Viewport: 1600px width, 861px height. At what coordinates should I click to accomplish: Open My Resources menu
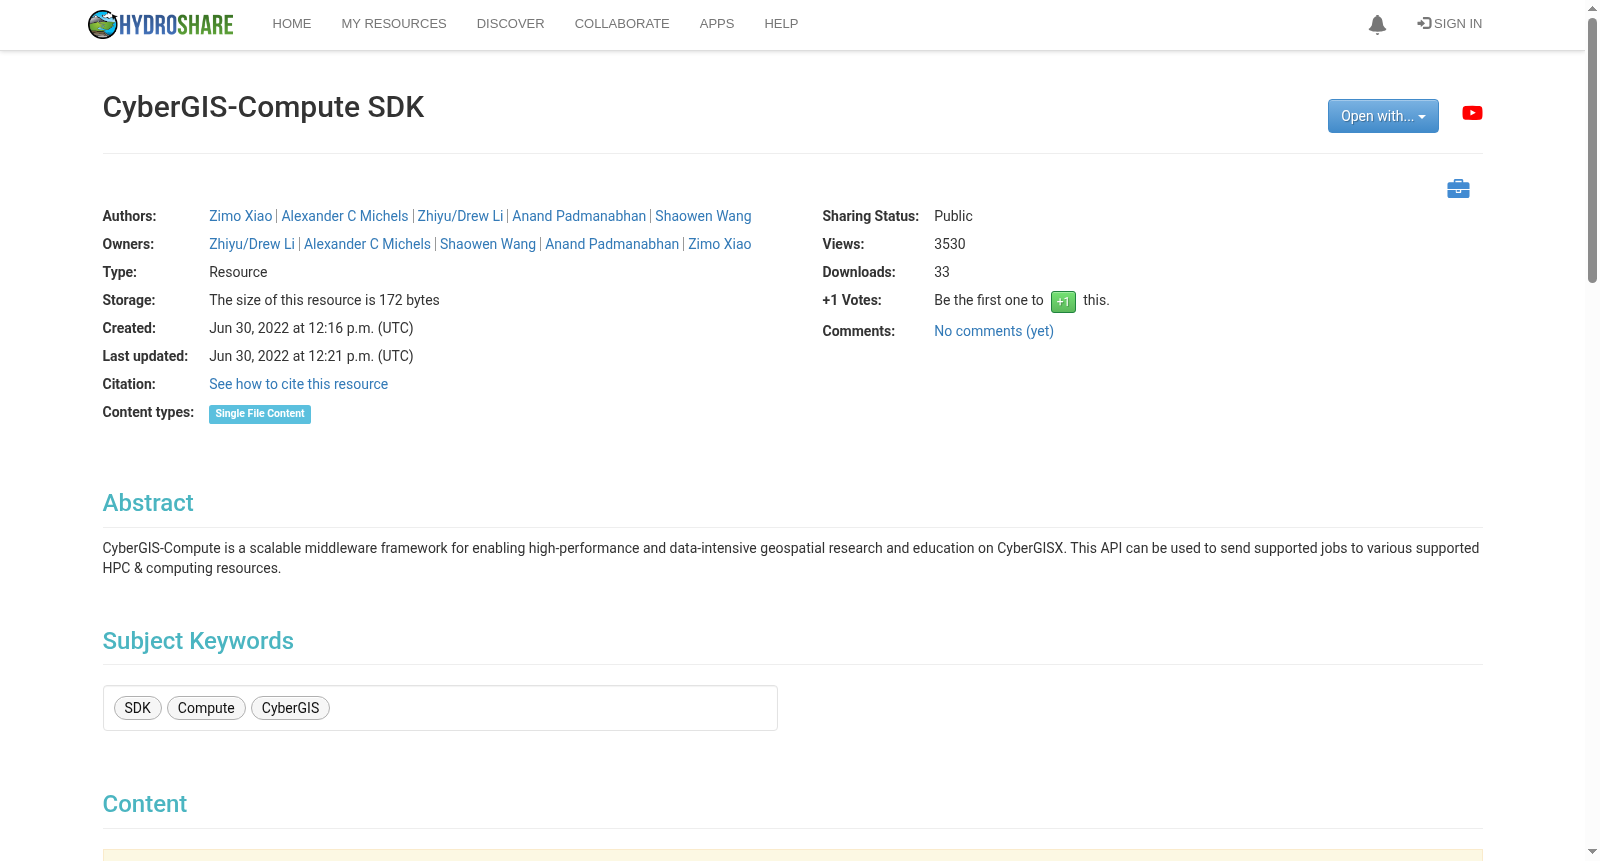pos(394,24)
